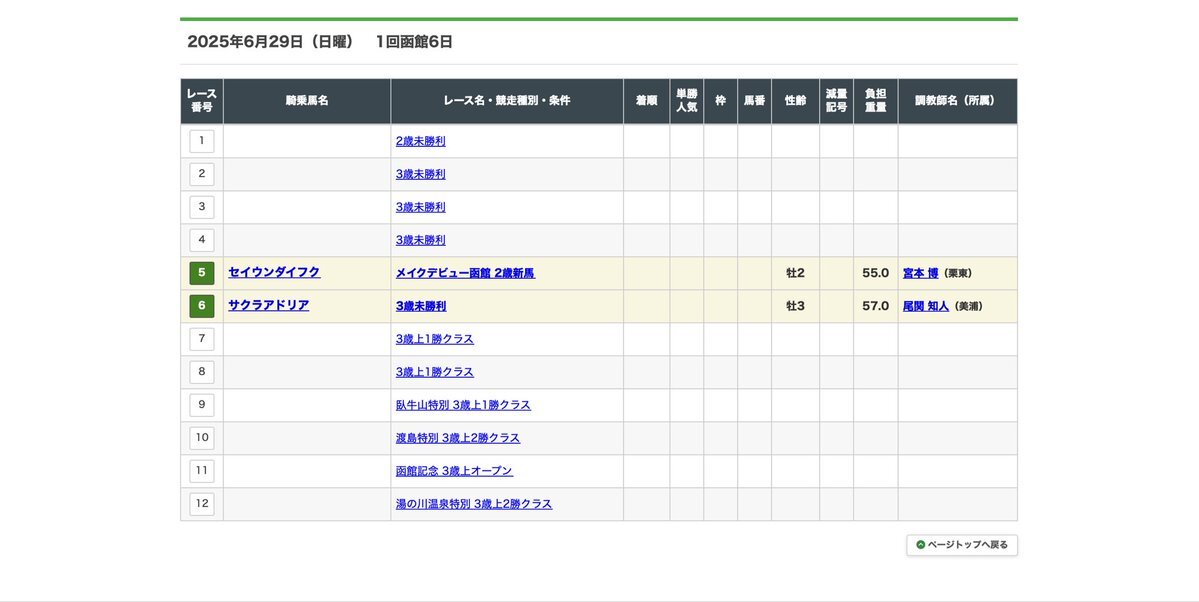This screenshot has height=602, width=1199.
Task: Click race number 8 box
Action: pyautogui.click(x=202, y=372)
